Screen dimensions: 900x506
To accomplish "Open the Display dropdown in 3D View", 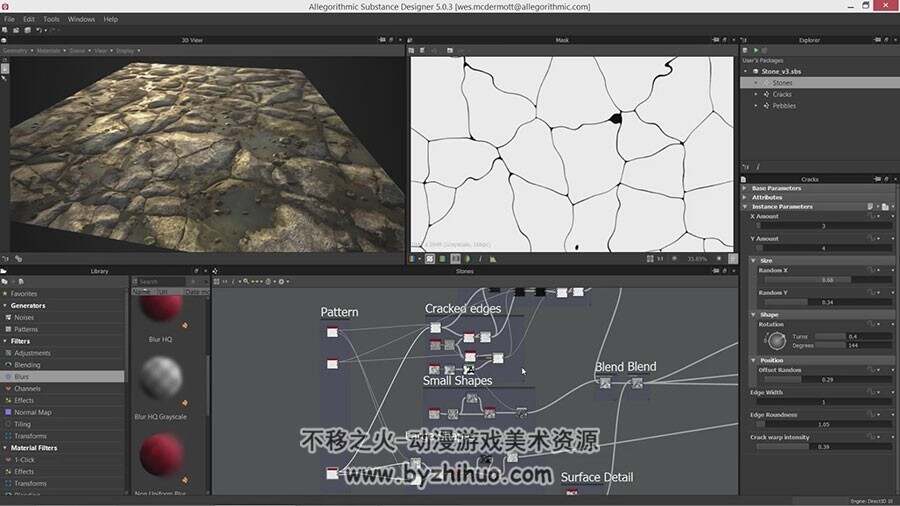I will [127, 50].
